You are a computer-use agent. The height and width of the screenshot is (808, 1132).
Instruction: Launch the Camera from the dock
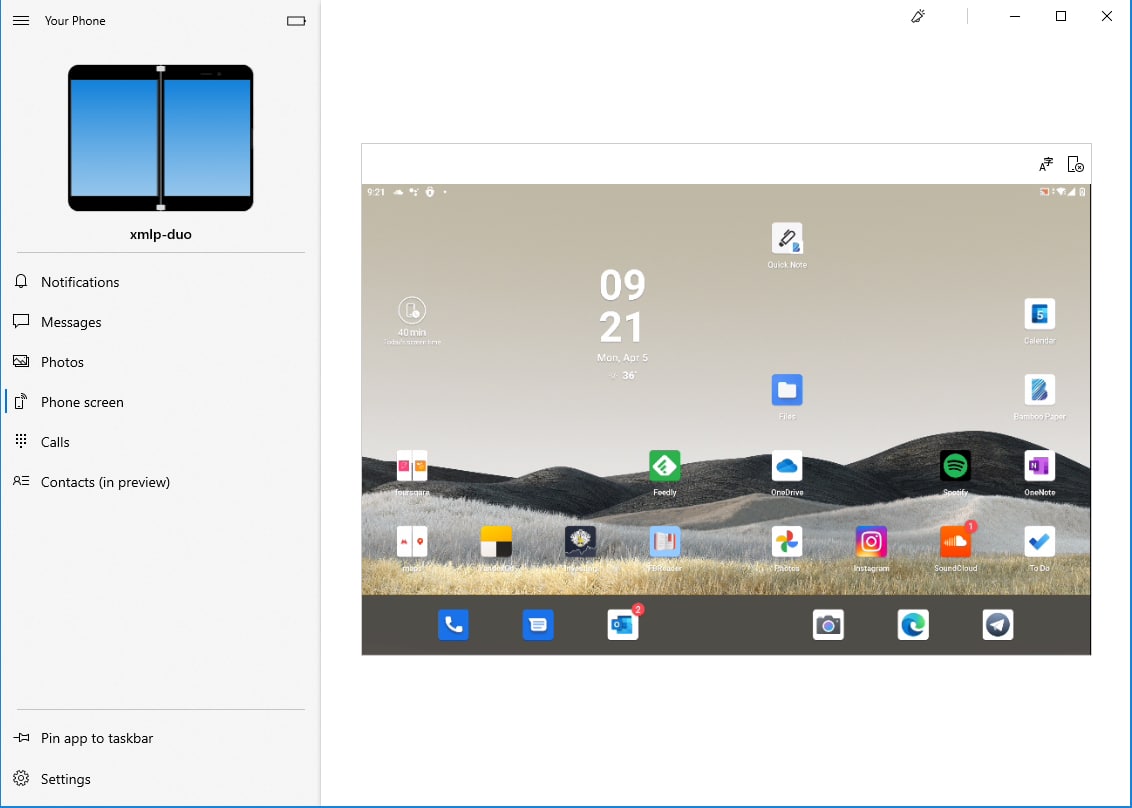pos(828,625)
